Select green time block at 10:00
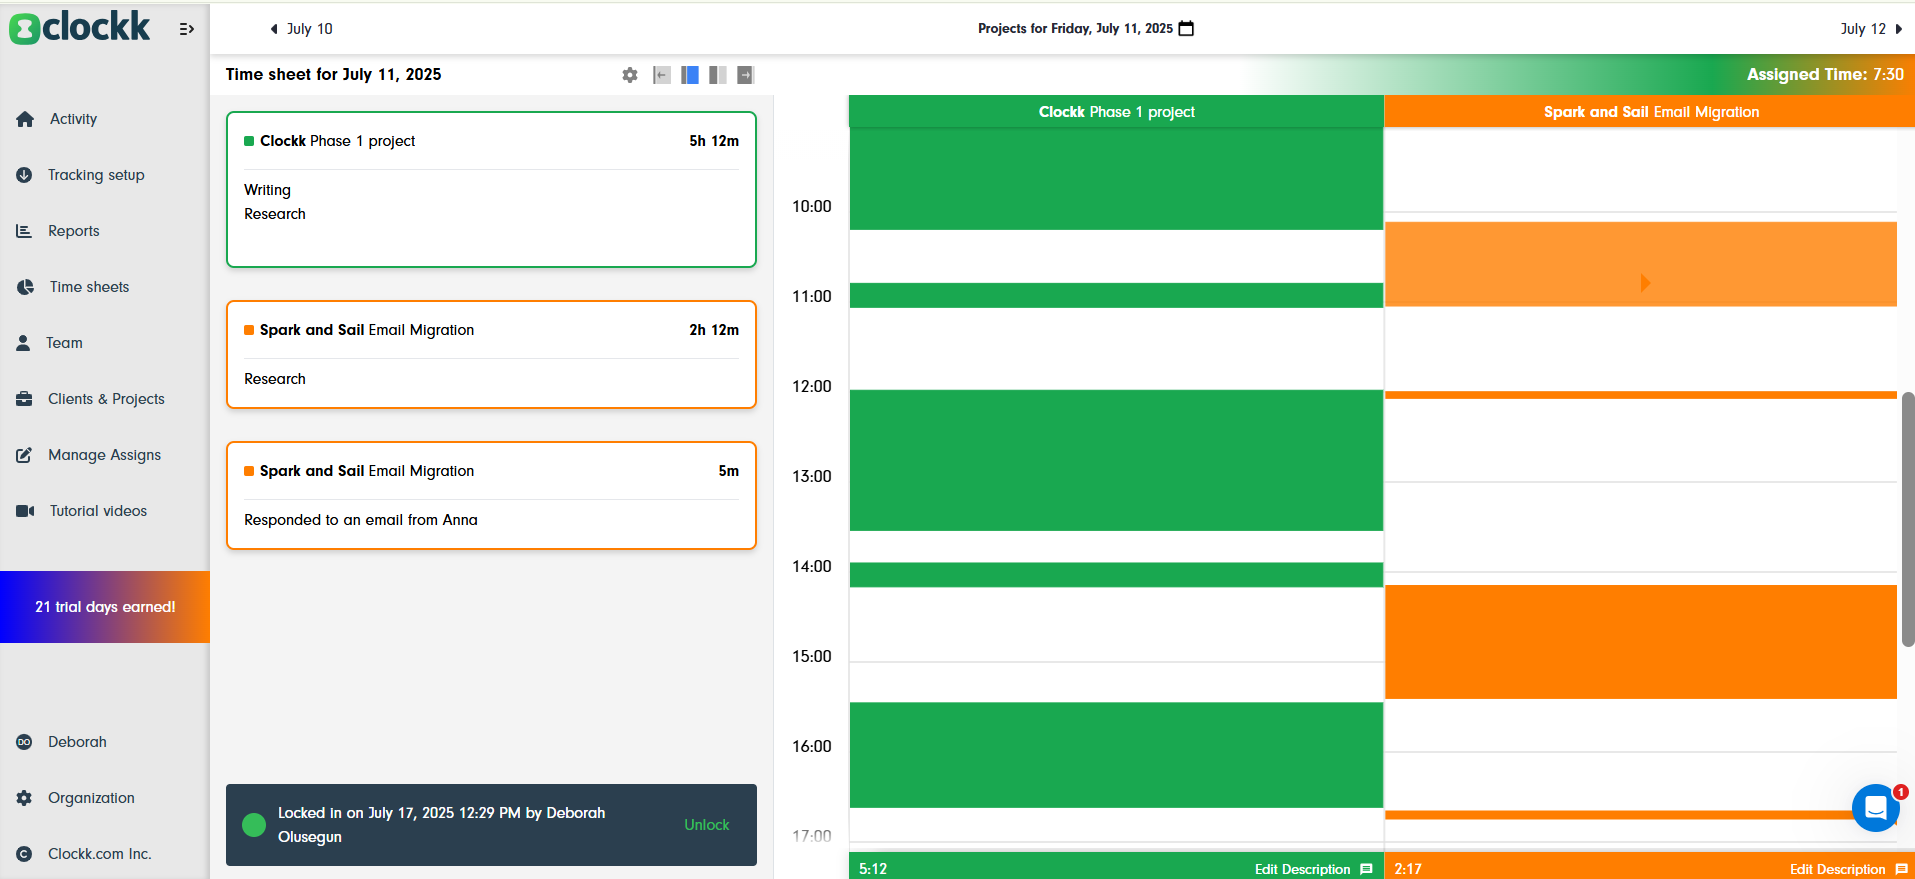Screen dimensions: 1915x879 (1116, 178)
